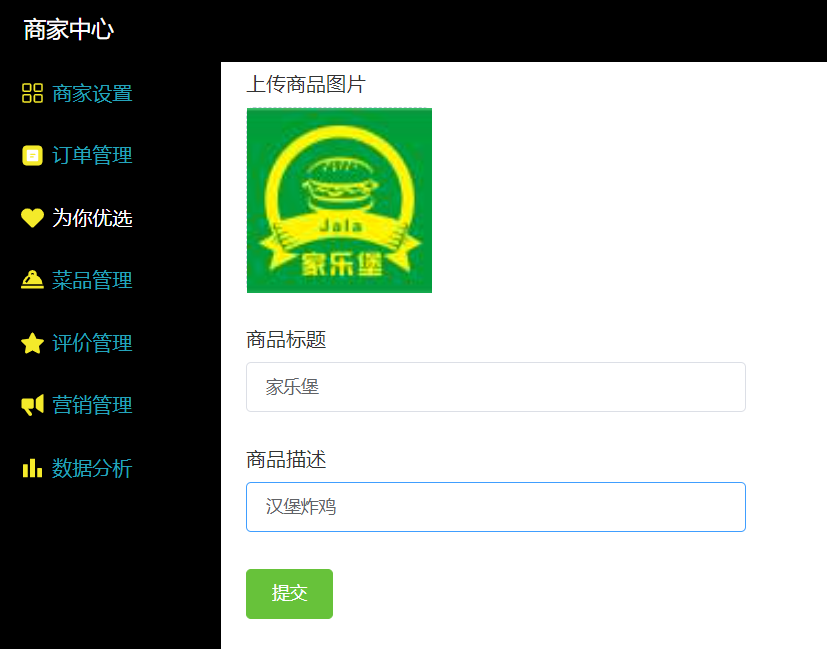
Task: Open the 评价管理 section
Action: click(92, 343)
